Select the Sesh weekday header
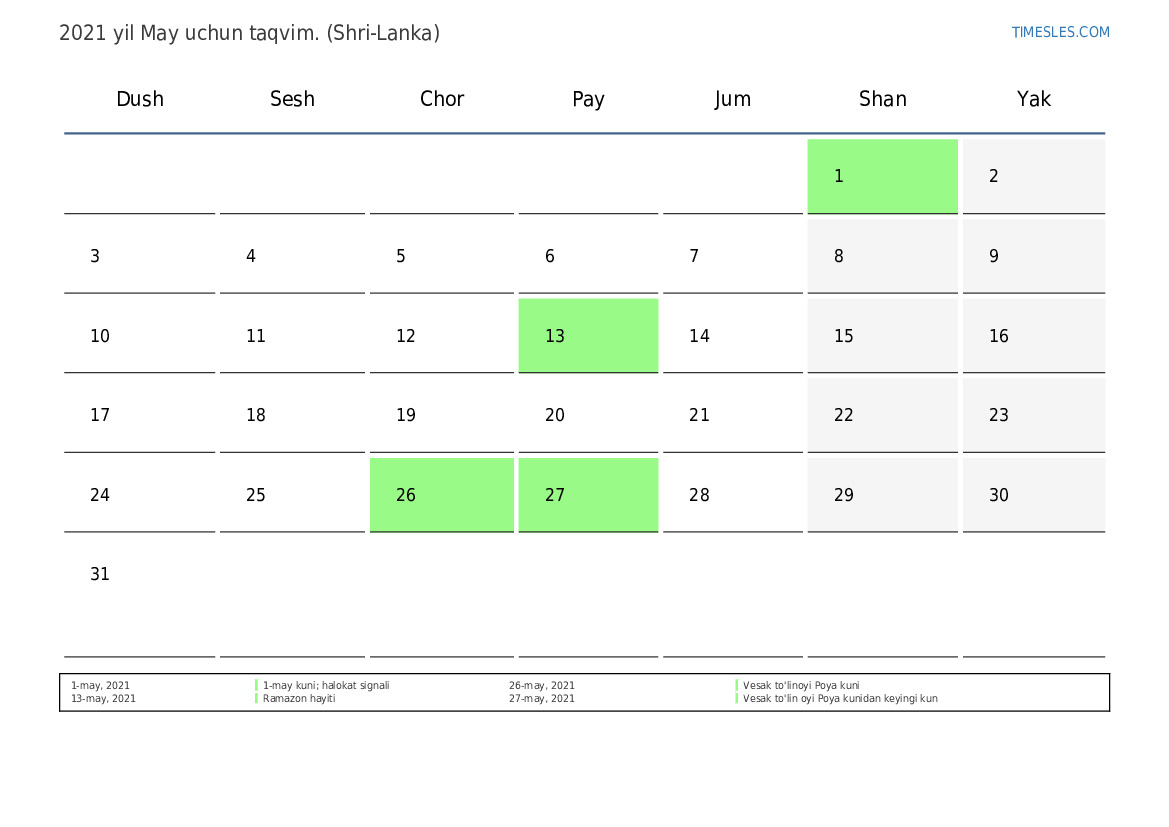 tap(292, 99)
